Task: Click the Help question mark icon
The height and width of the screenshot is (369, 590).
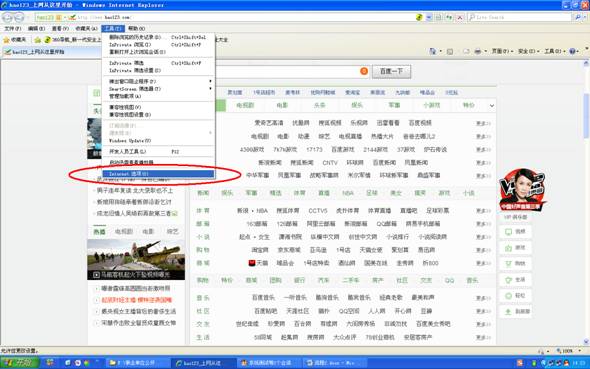Action: pyautogui.click(x=572, y=51)
